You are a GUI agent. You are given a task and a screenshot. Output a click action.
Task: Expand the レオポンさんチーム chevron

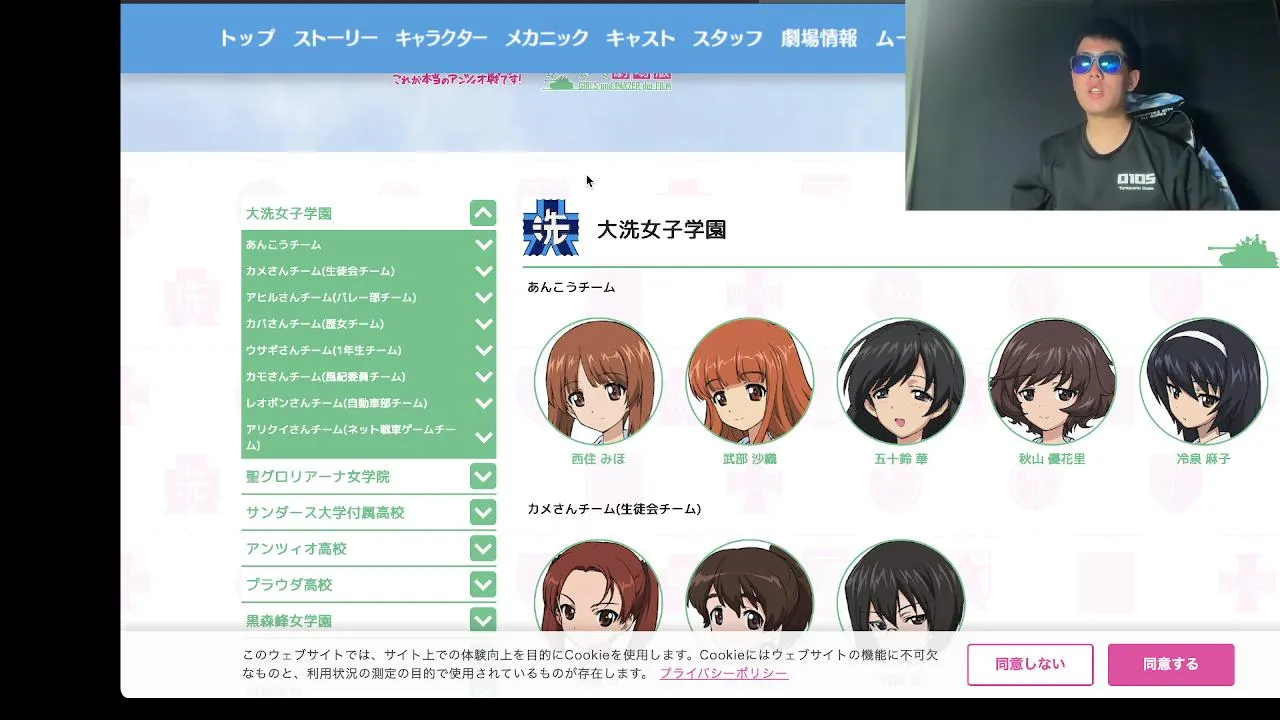click(484, 403)
